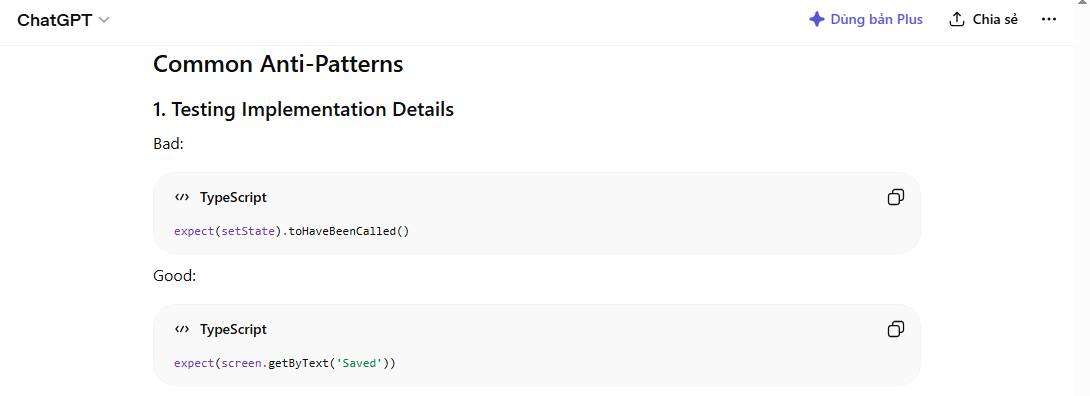Click the expect(setState).toHaveBeenCalled() code line
Image resolution: width=1090 pixels, height=396 pixels.
(292, 231)
